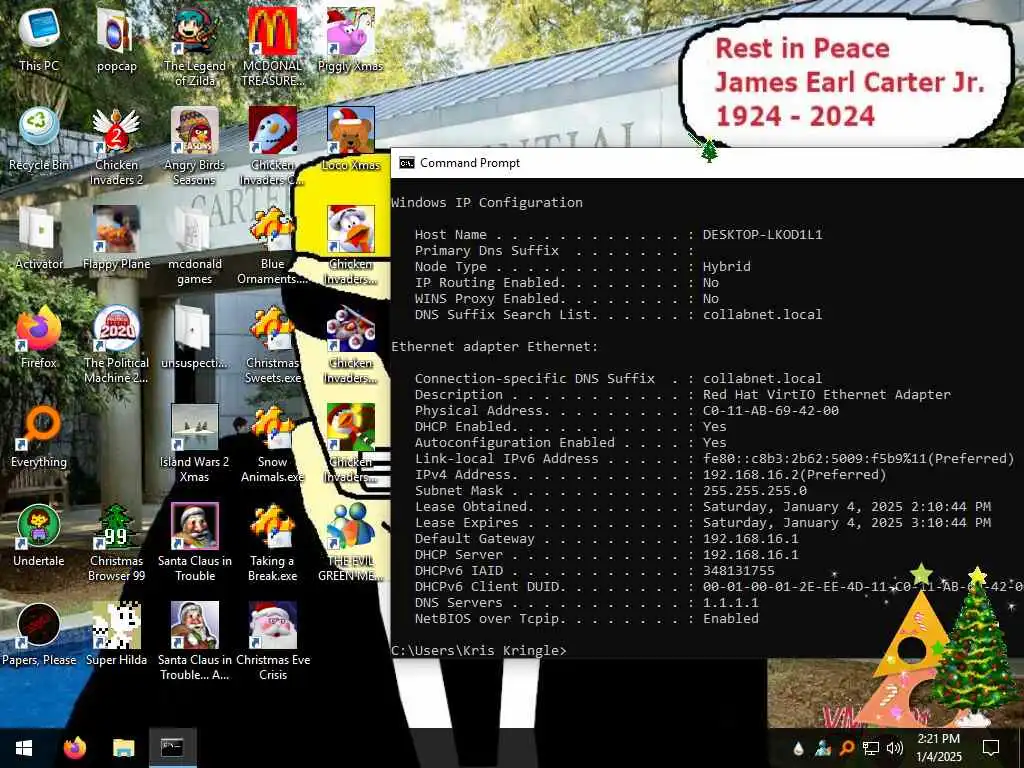The width and height of the screenshot is (1024, 768).
Task: Open the mcdonald games folder
Action: (195, 246)
